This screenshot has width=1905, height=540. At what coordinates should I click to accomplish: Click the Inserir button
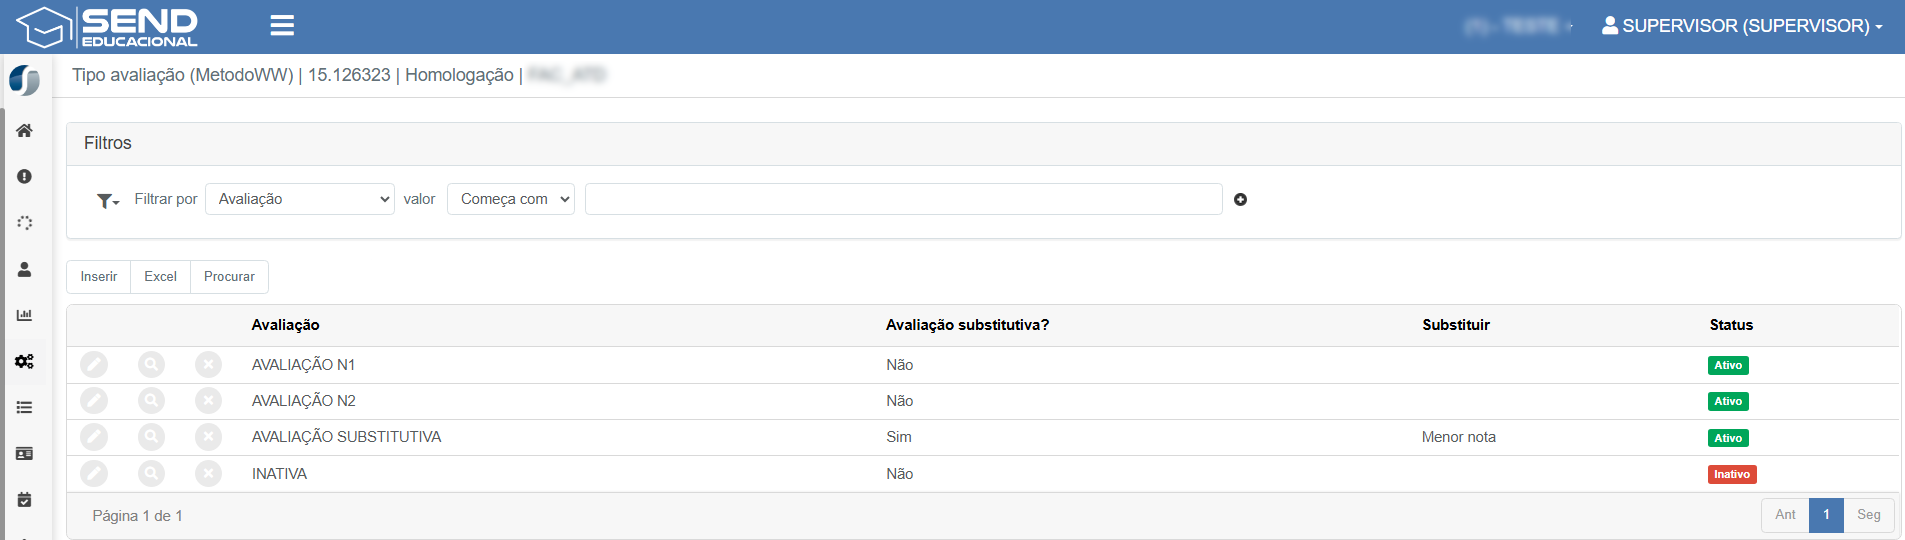(x=99, y=277)
